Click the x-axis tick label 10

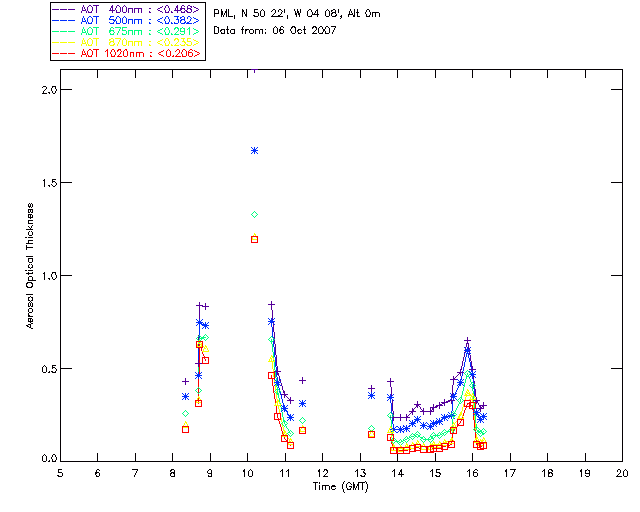click(247, 473)
